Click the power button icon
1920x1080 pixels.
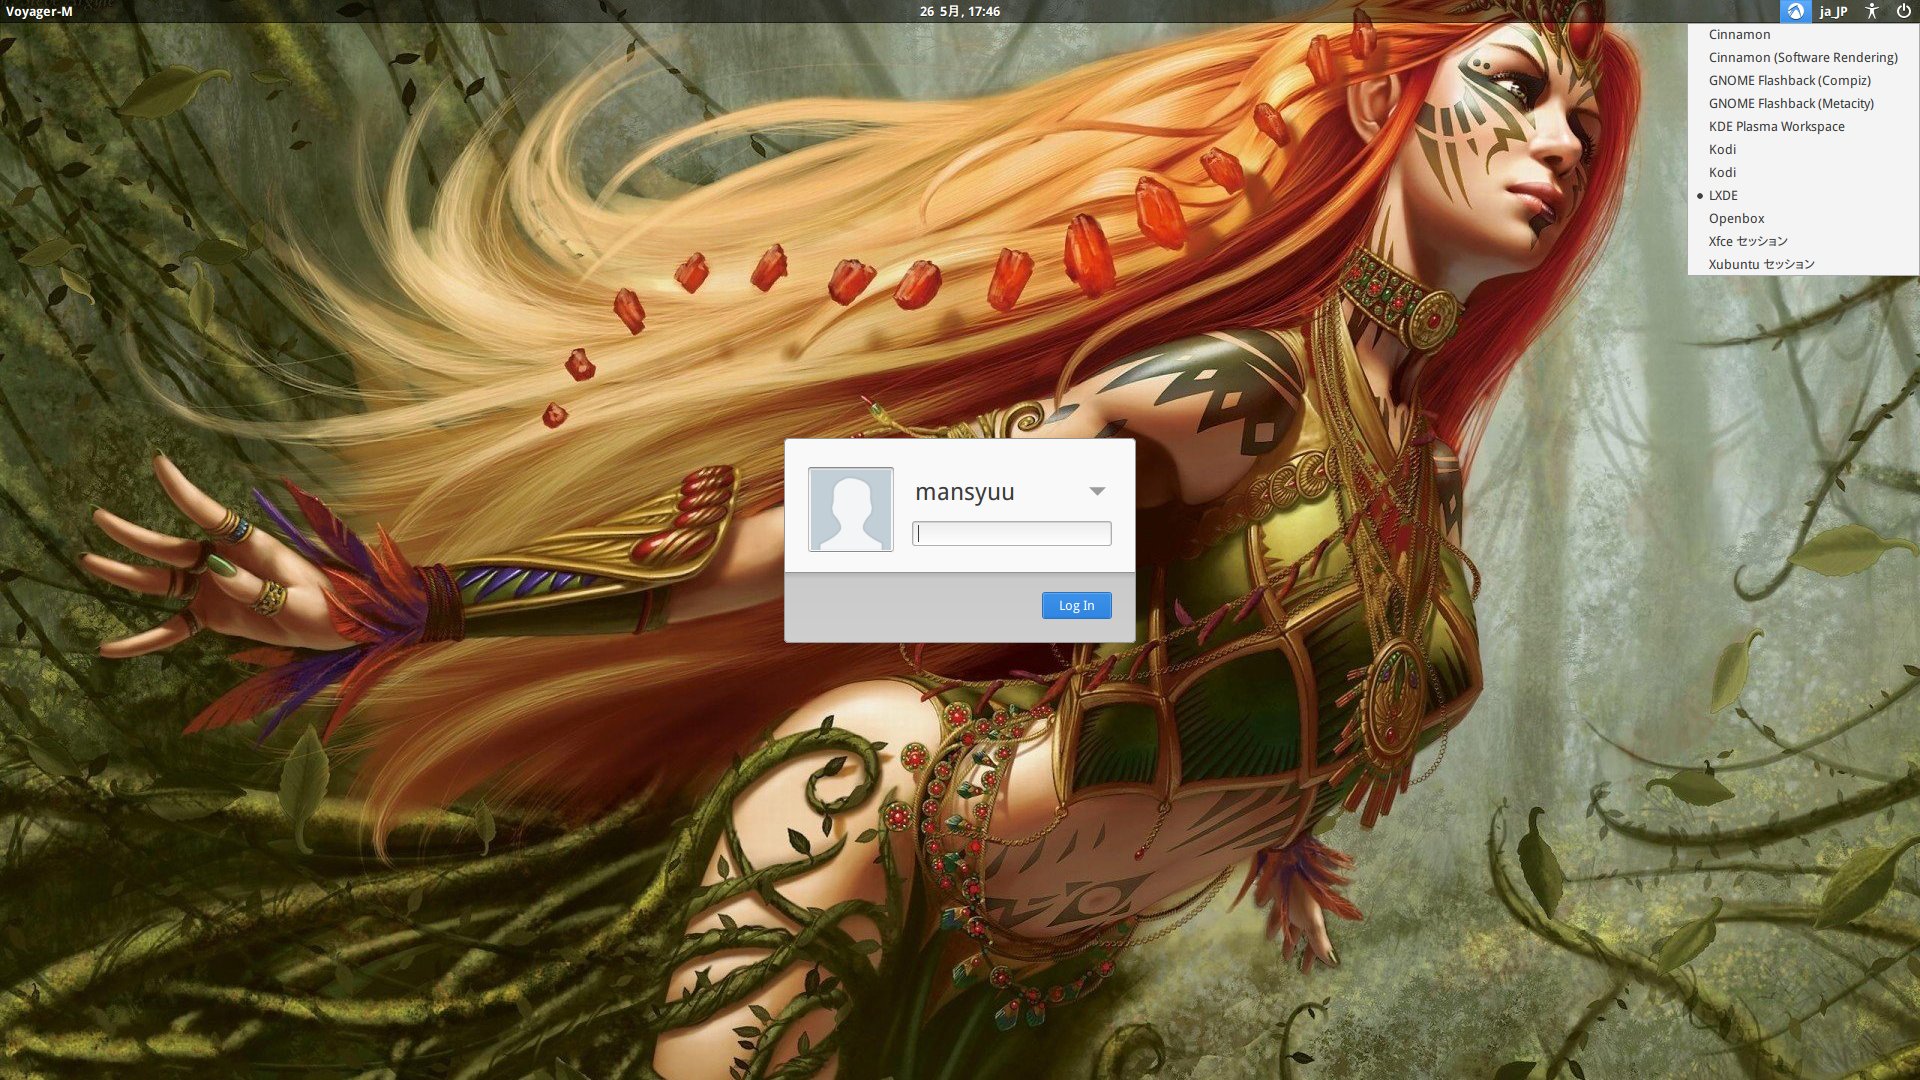pos(1903,11)
